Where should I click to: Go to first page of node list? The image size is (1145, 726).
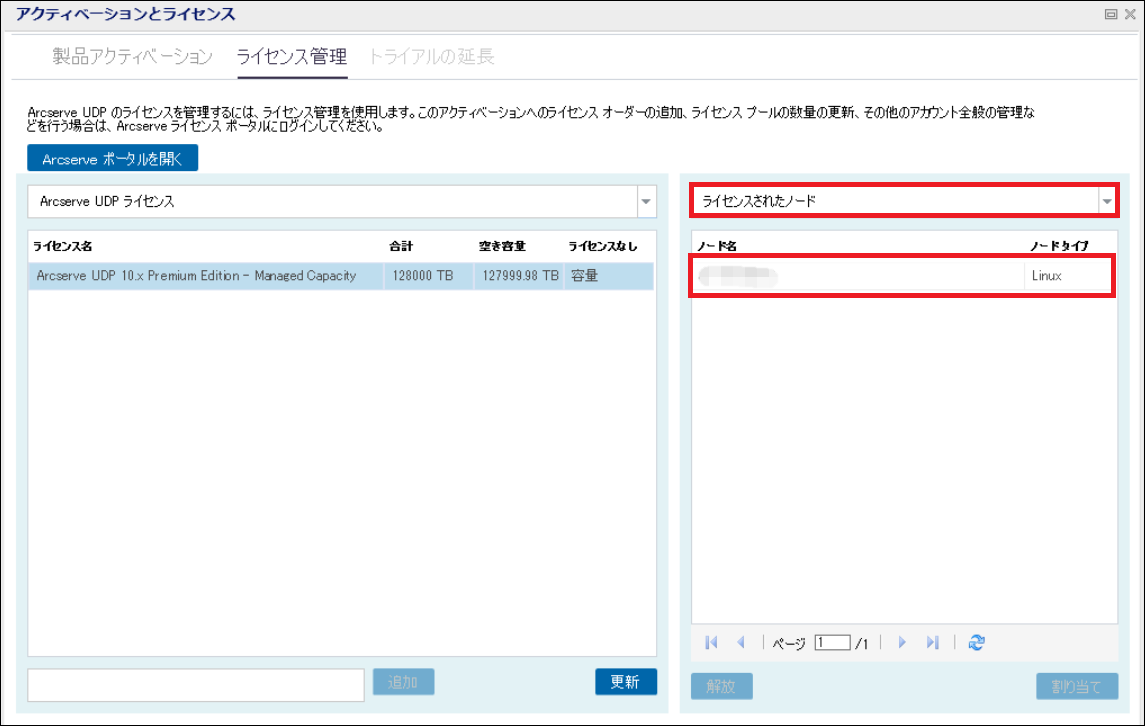tap(711, 643)
